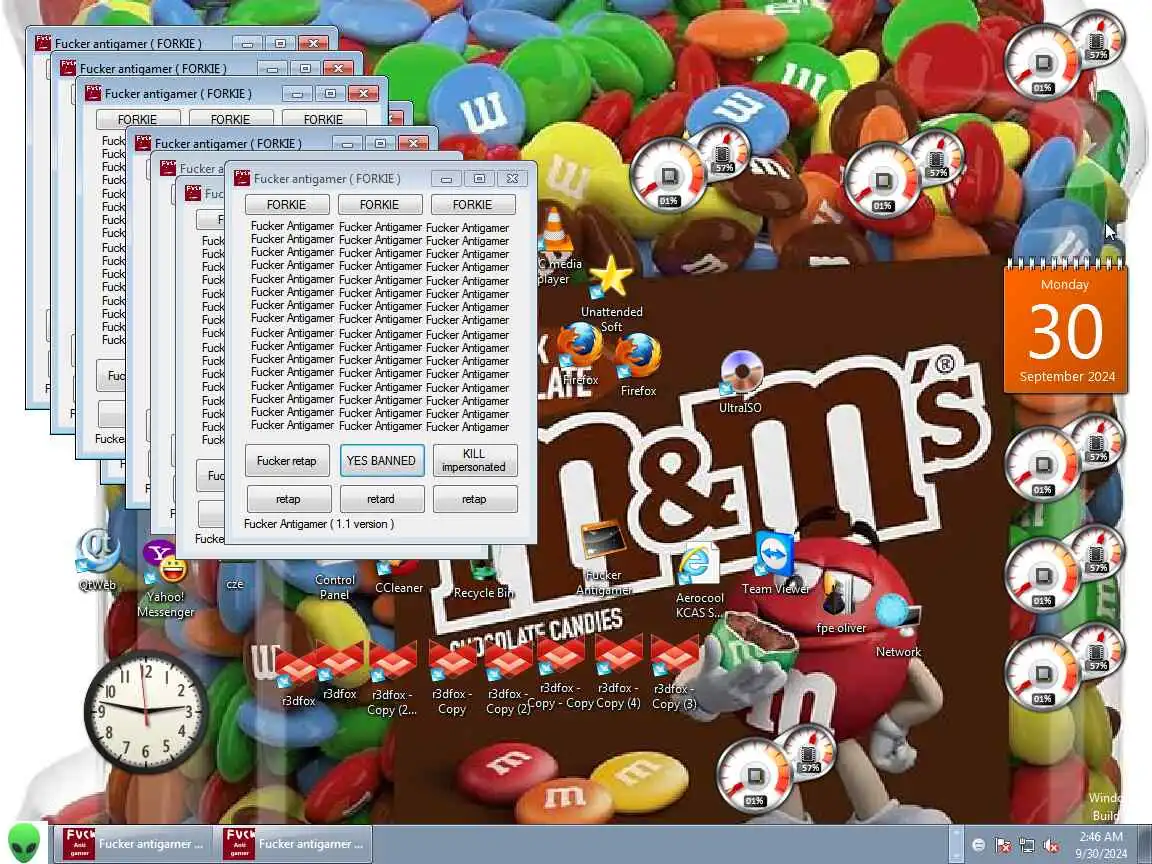
Task: Click the round white tray icon left of the flag
Action: coord(979,845)
